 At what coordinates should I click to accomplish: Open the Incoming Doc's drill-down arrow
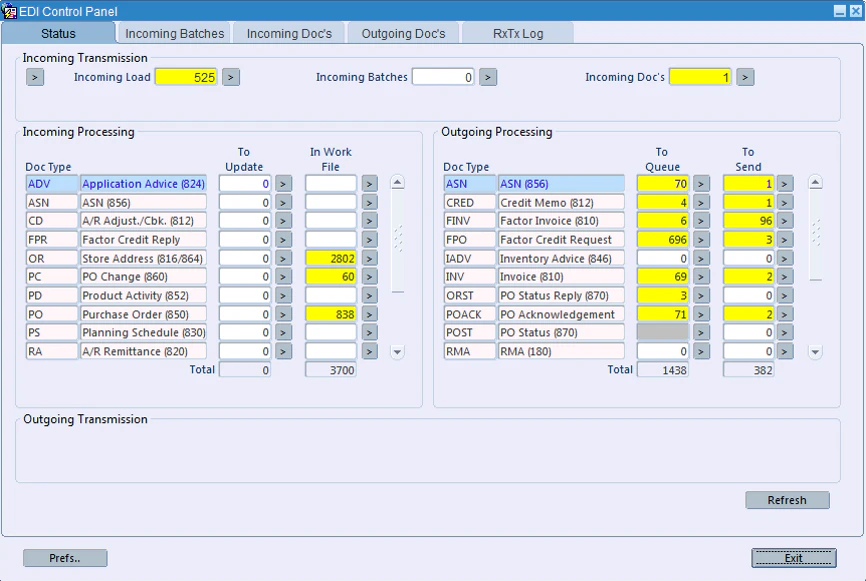coord(744,76)
